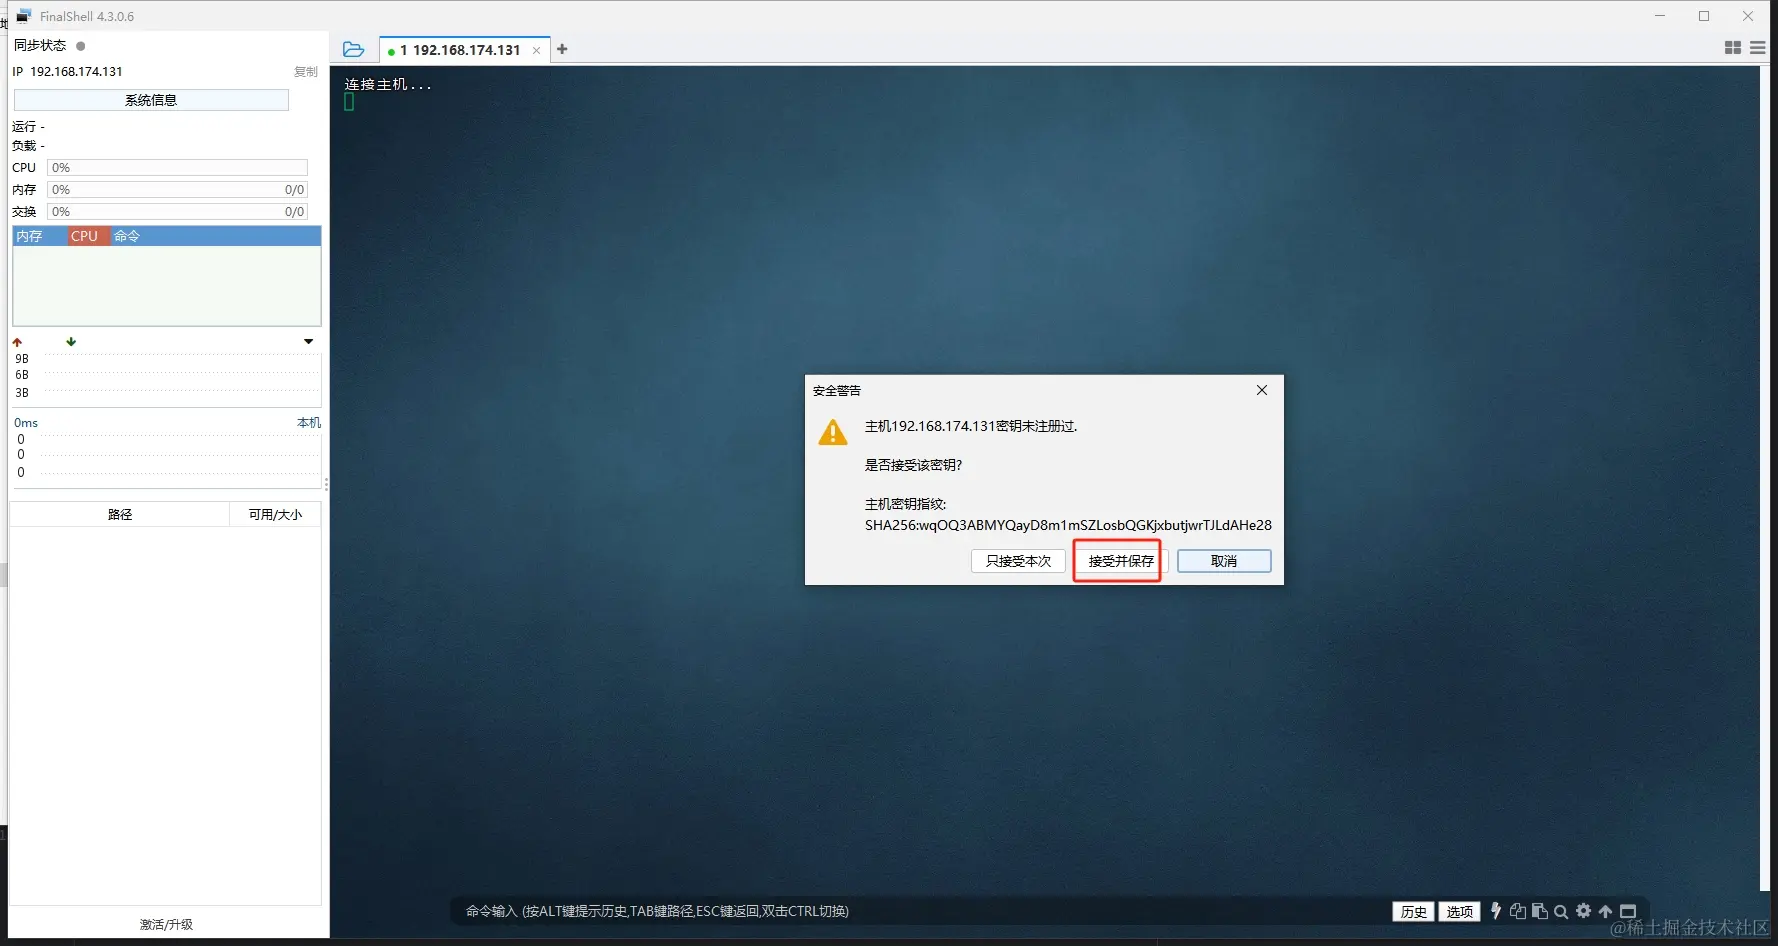
Task: Click the paste icon in terminal toolbar
Action: click(1540, 911)
